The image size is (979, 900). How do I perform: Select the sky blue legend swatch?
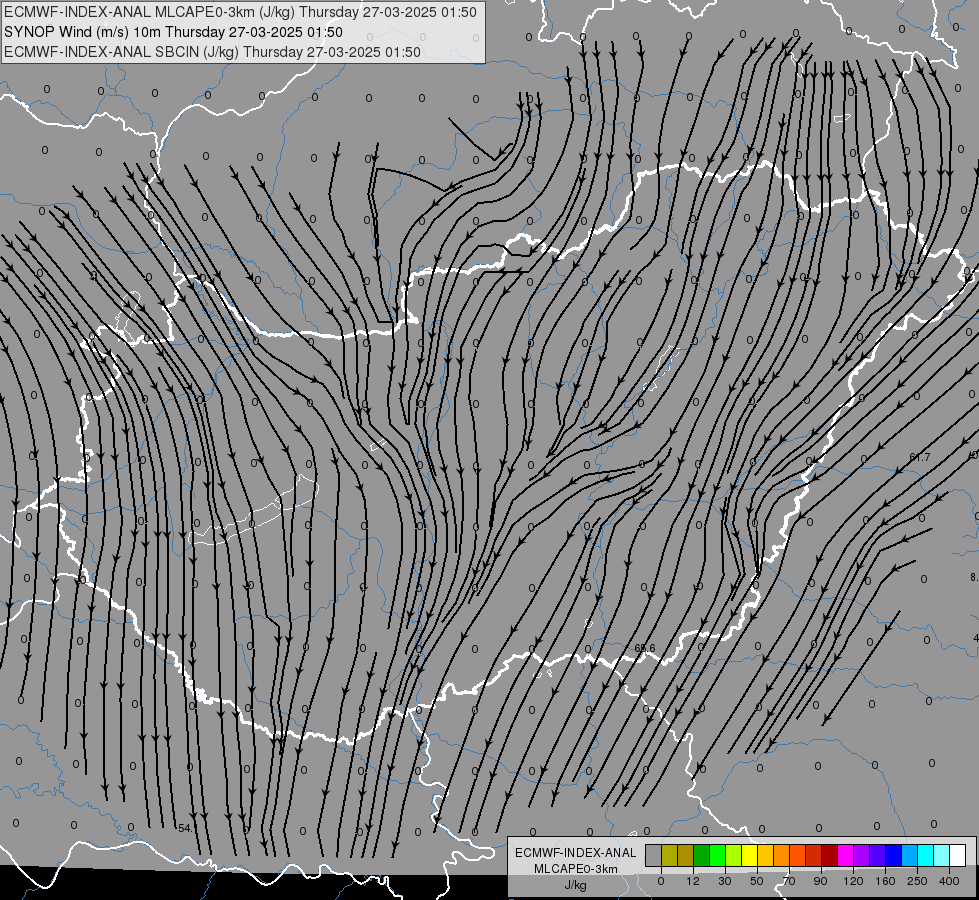[x=910, y=855]
